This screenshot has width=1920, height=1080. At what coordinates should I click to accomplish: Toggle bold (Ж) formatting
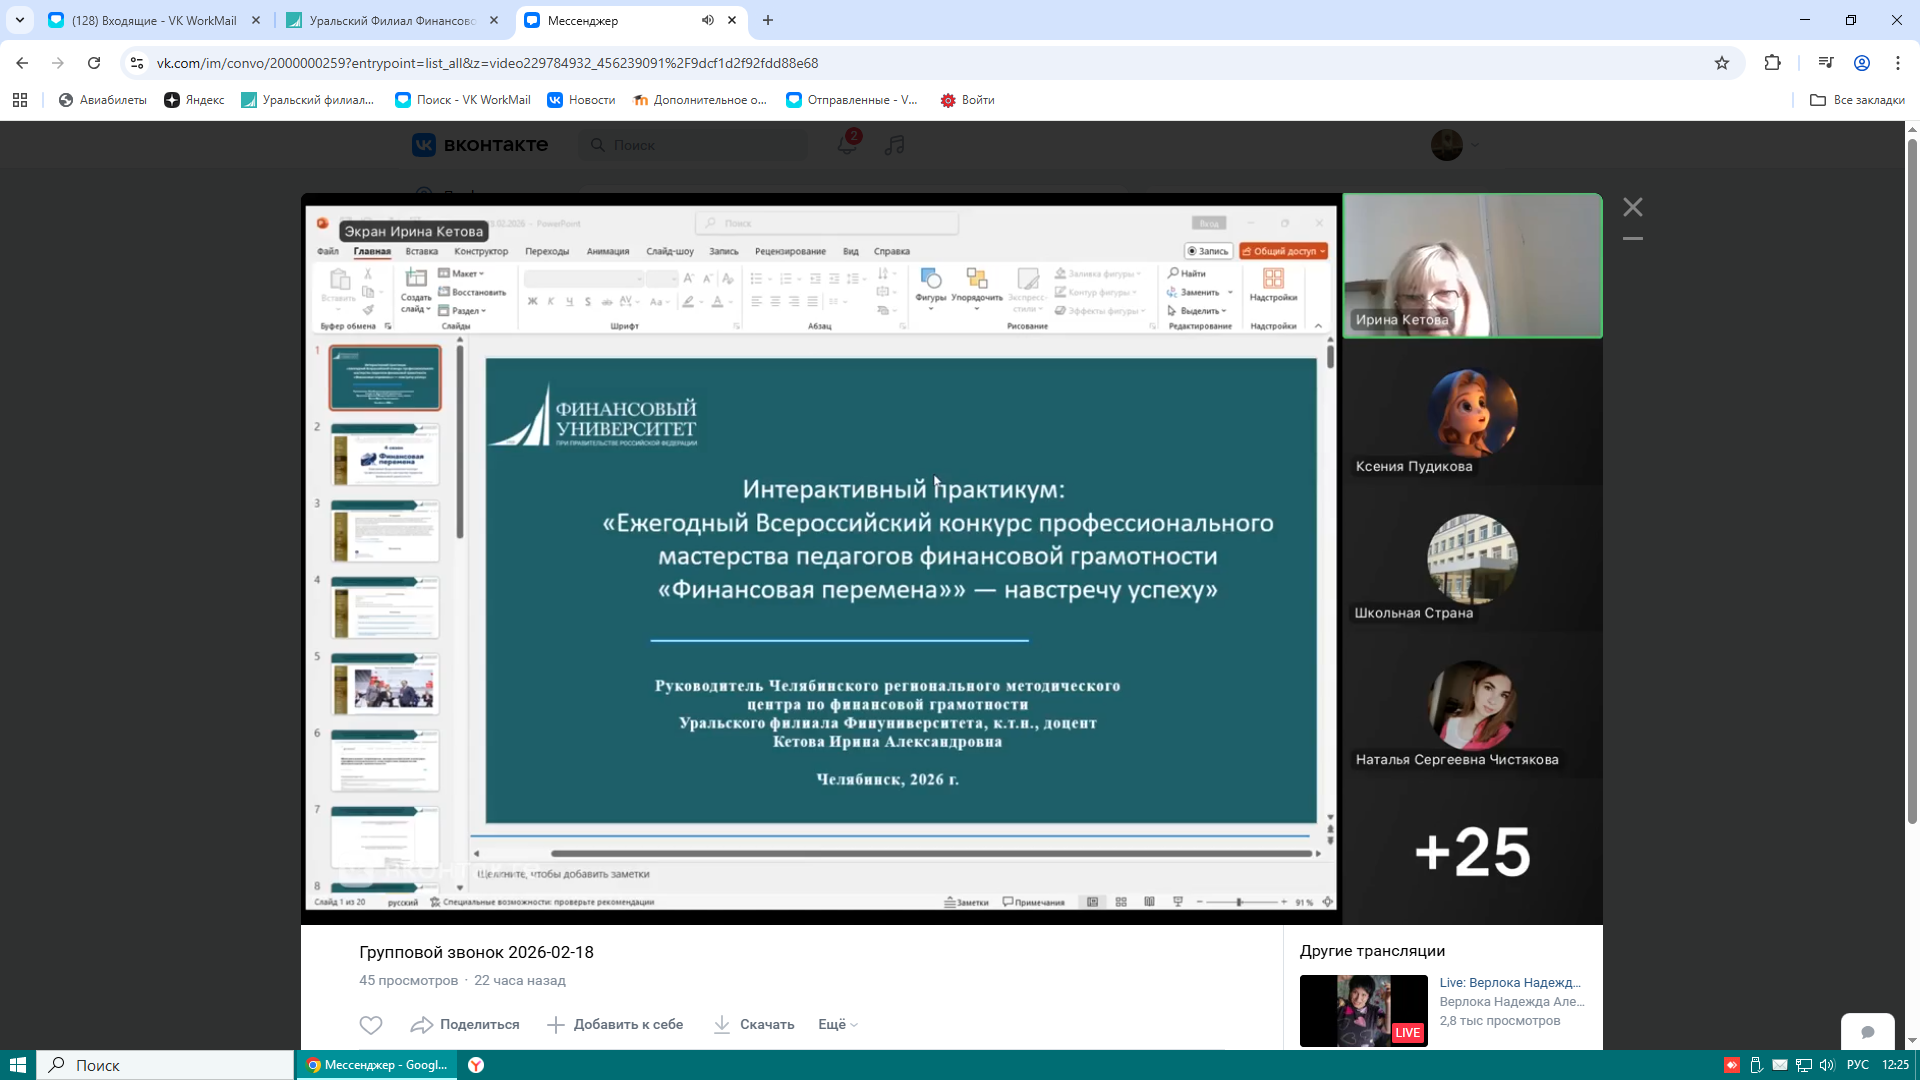click(x=532, y=301)
